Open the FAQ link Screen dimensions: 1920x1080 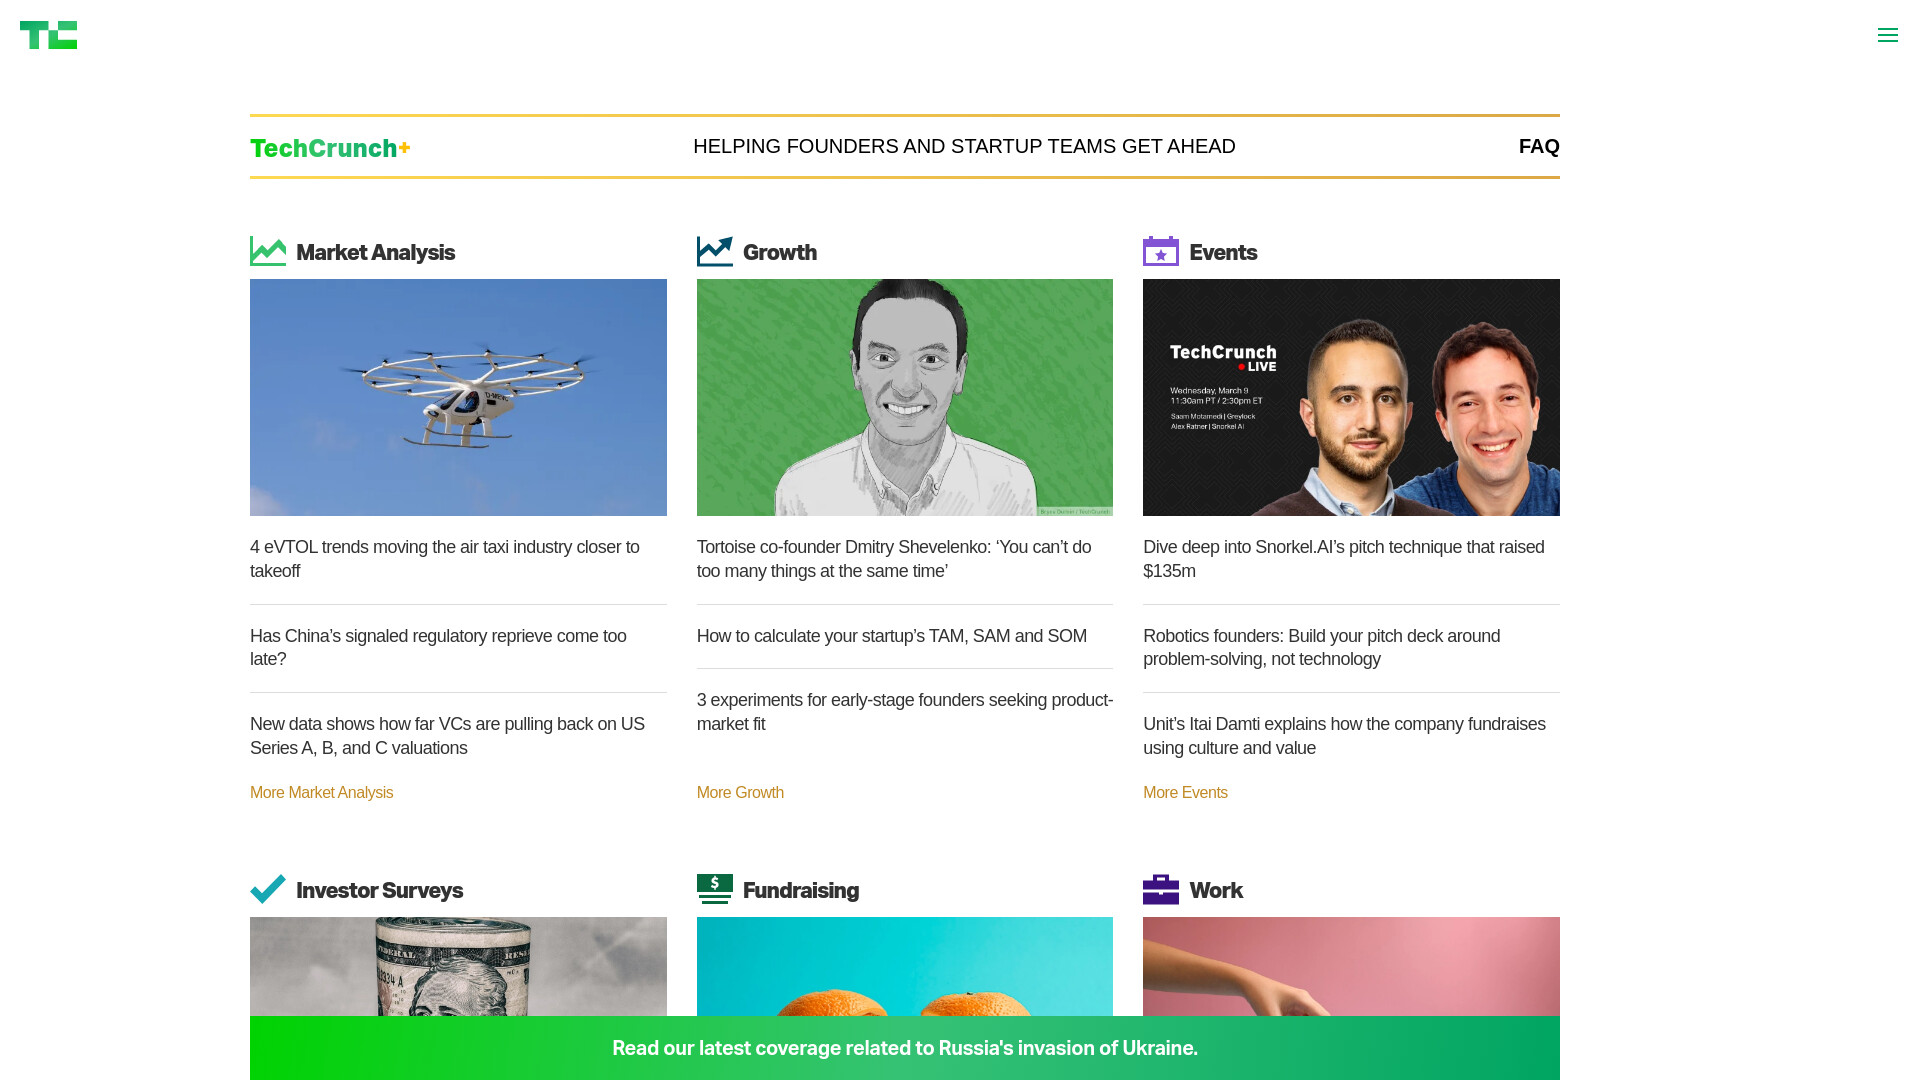click(1539, 146)
